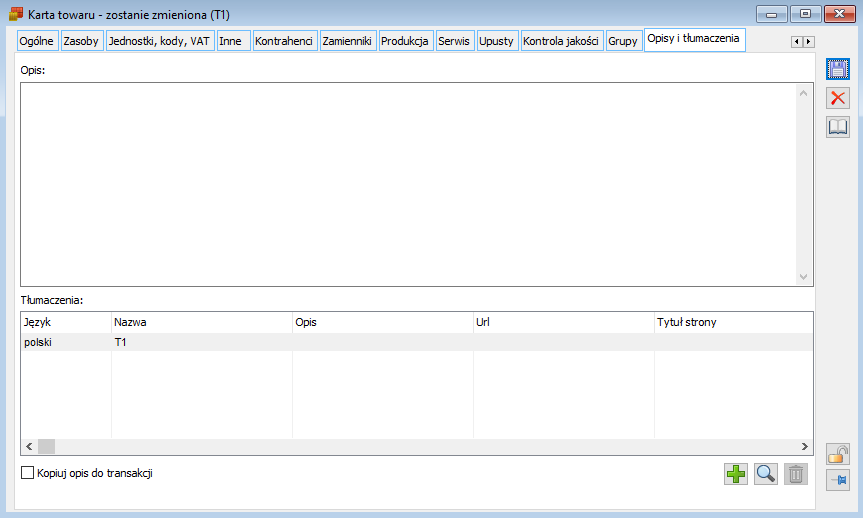The width and height of the screenshot is (863, 518).
Task: Restore the Karta towaru window size
Action: click(x=805, y=14)
